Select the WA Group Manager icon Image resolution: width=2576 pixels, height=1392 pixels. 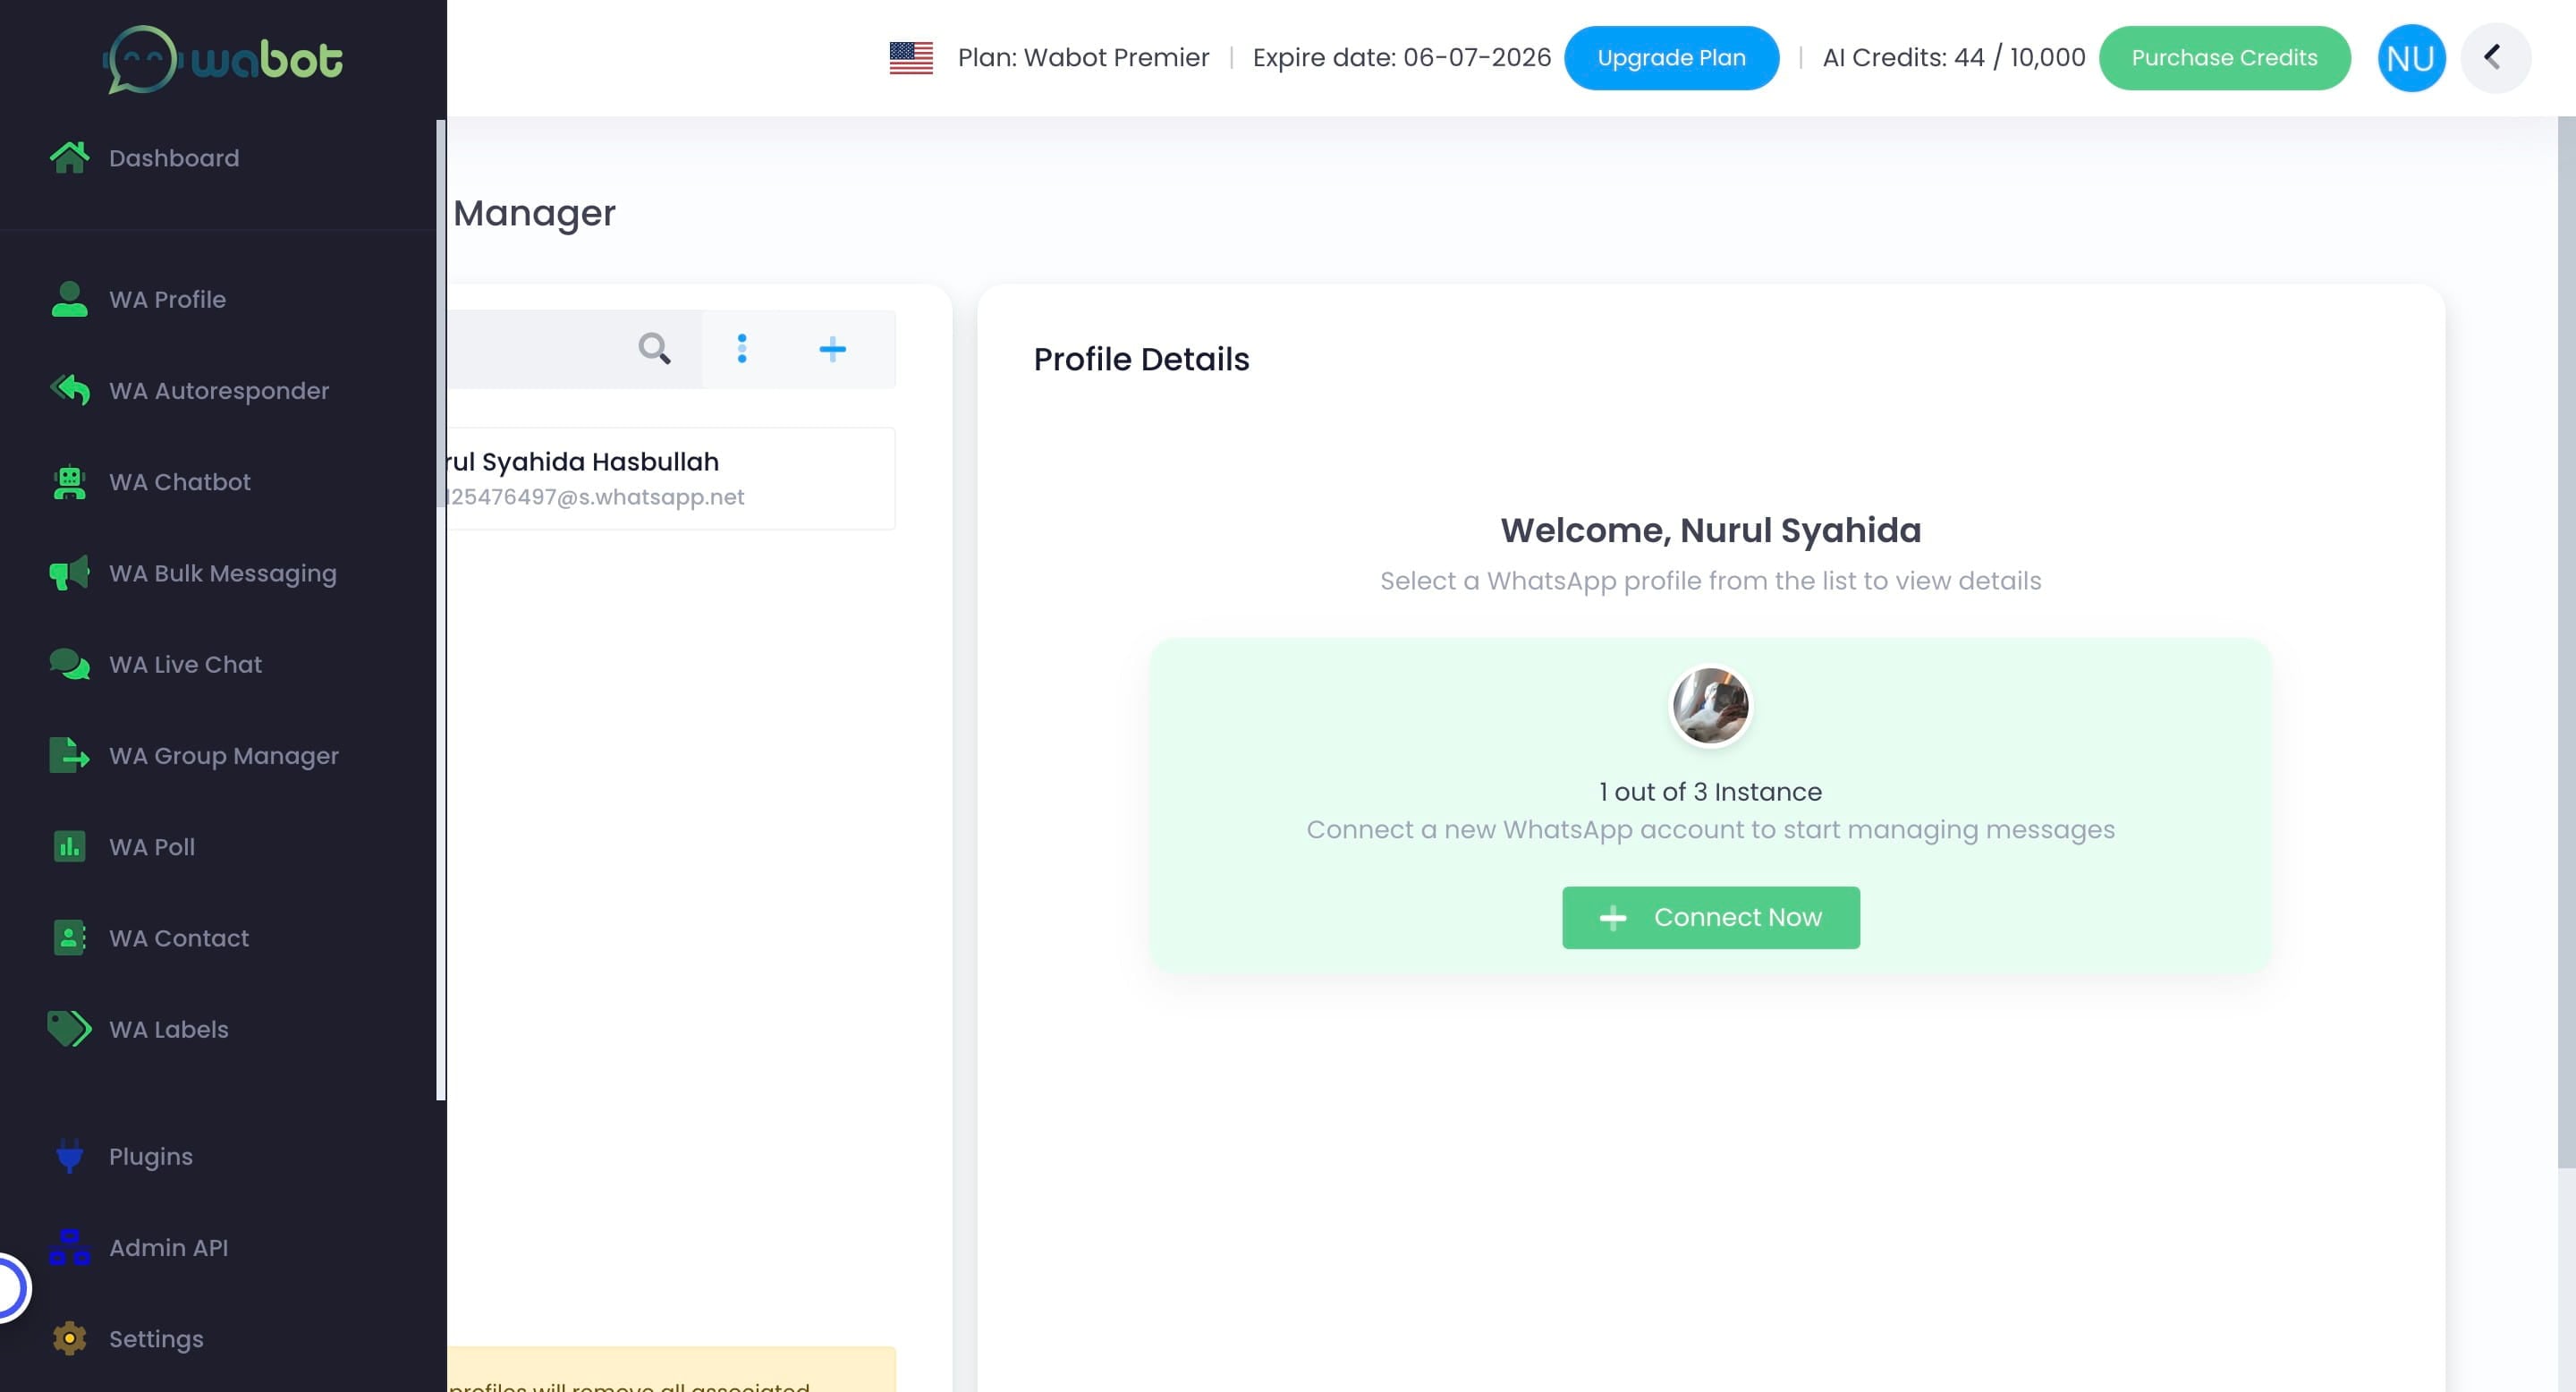point(69,756)
